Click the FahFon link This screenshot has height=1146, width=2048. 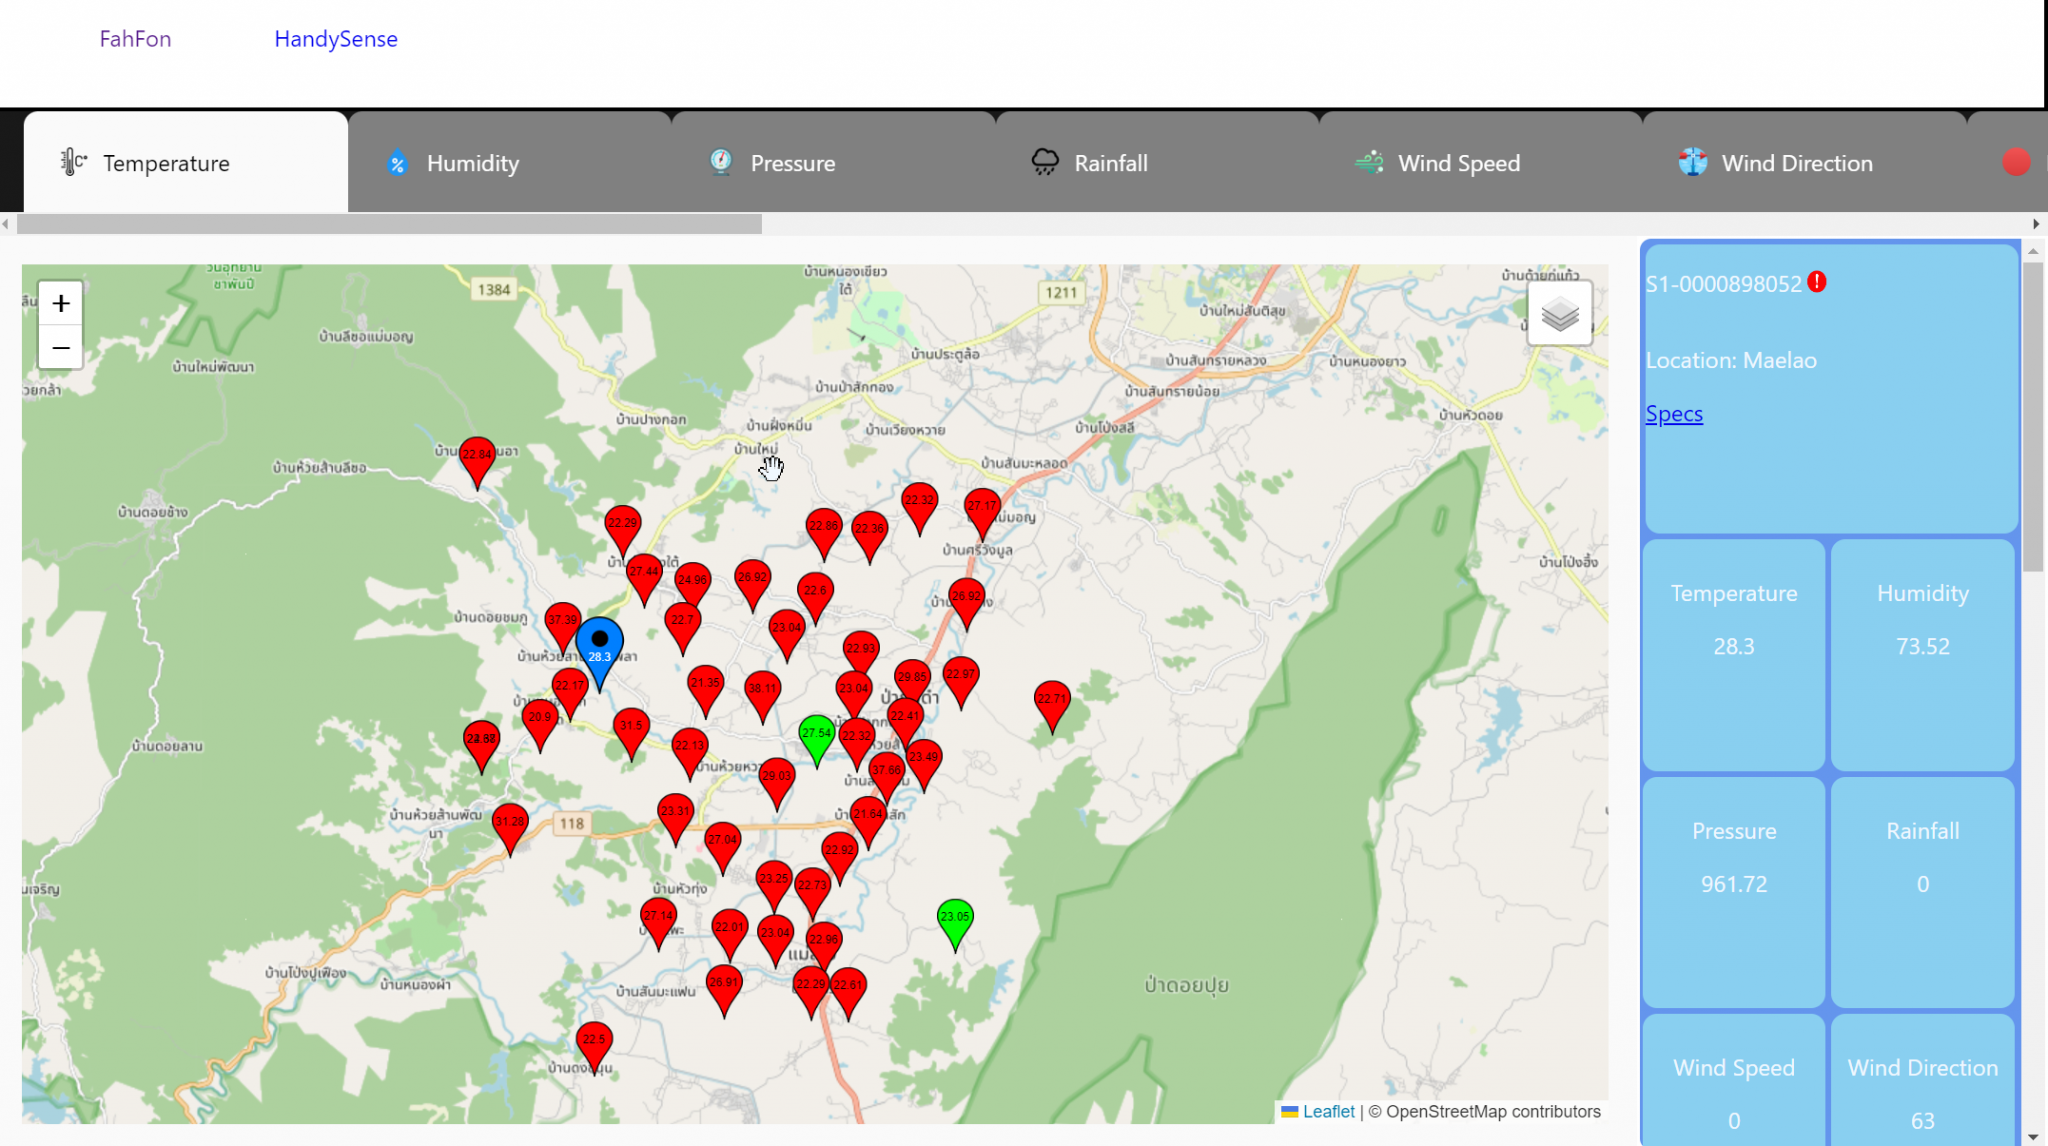click(135, 39)
